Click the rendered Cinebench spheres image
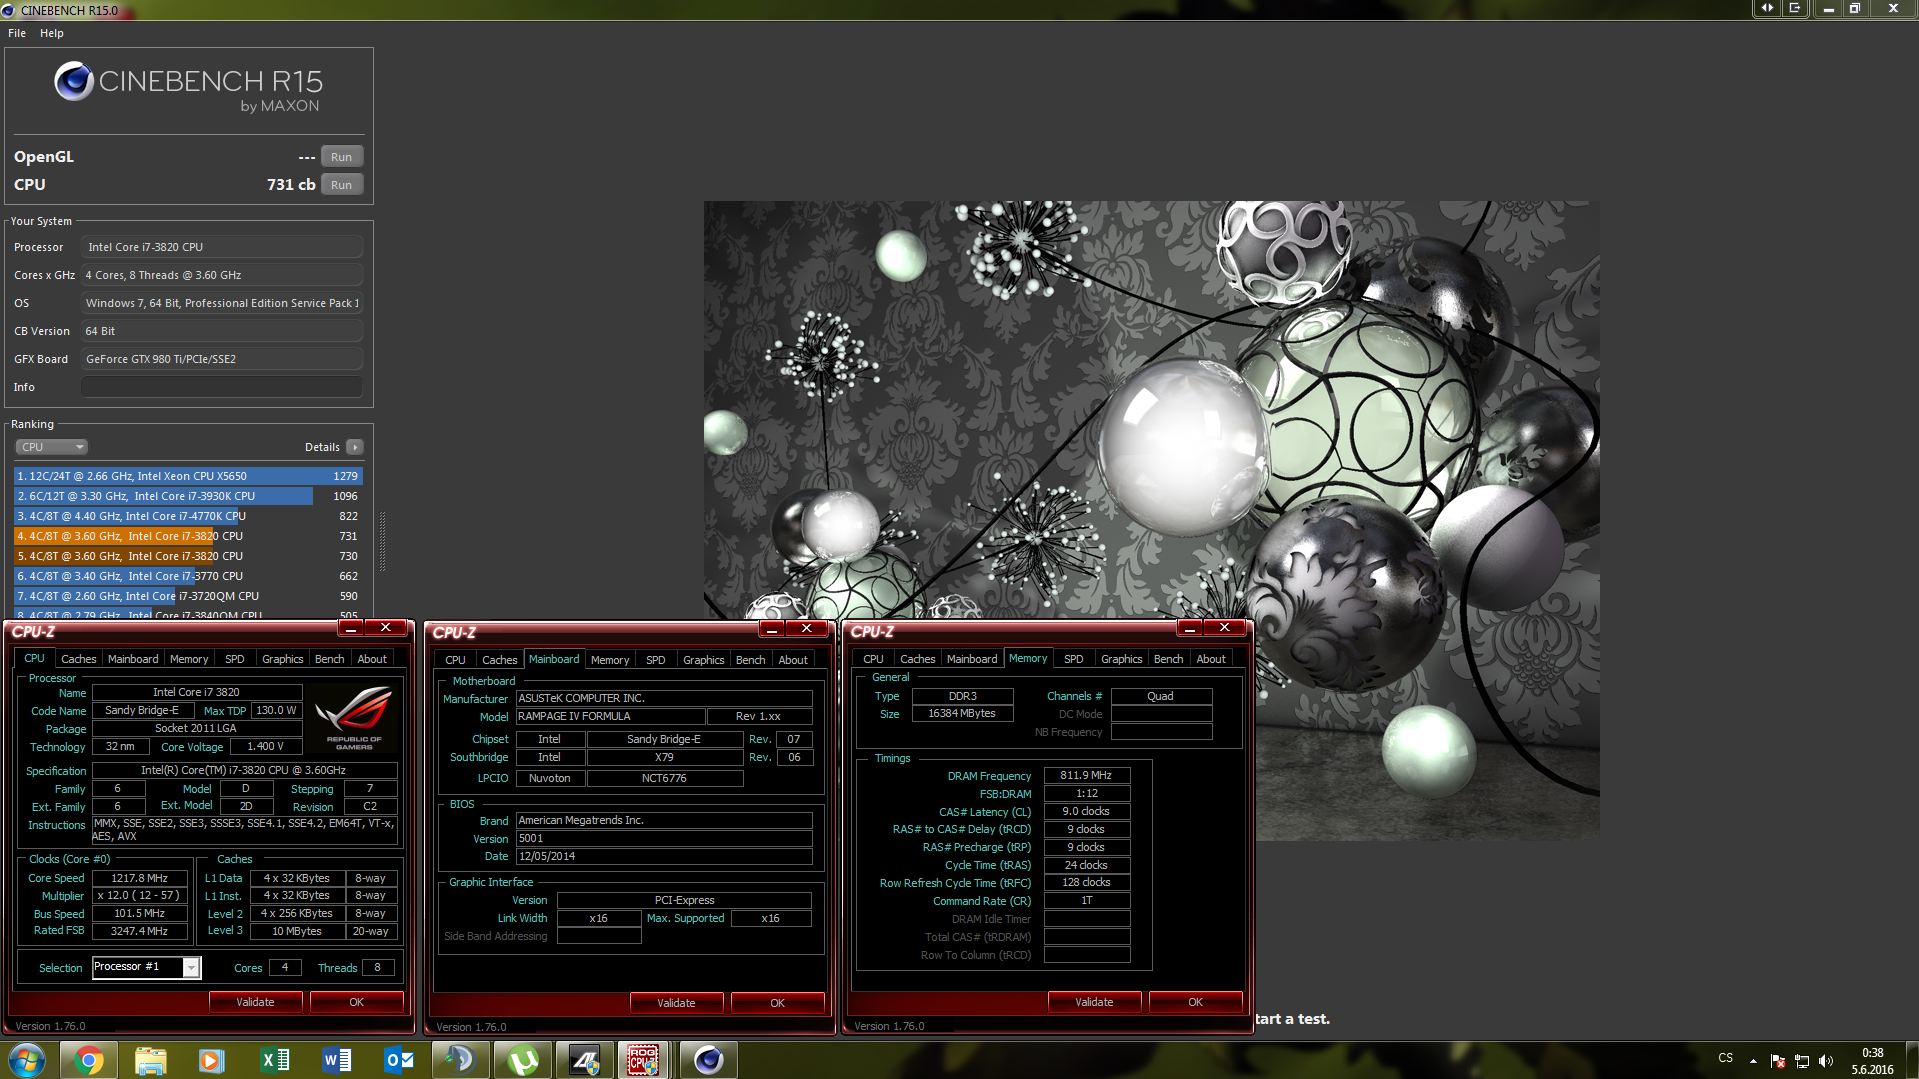The height and width of the screenshot is (1079, 1919). (1151, 520)
